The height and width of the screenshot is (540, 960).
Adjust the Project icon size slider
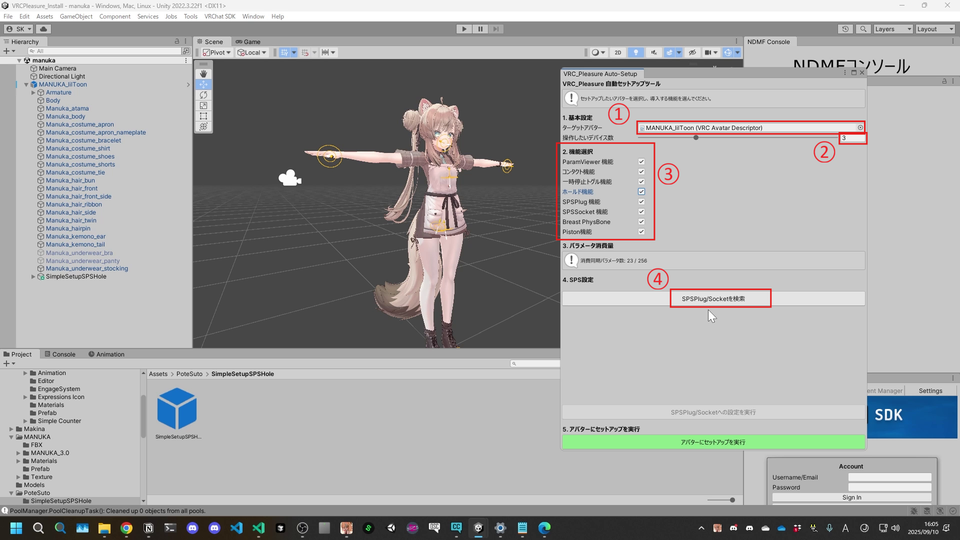[x=732, y=500]
